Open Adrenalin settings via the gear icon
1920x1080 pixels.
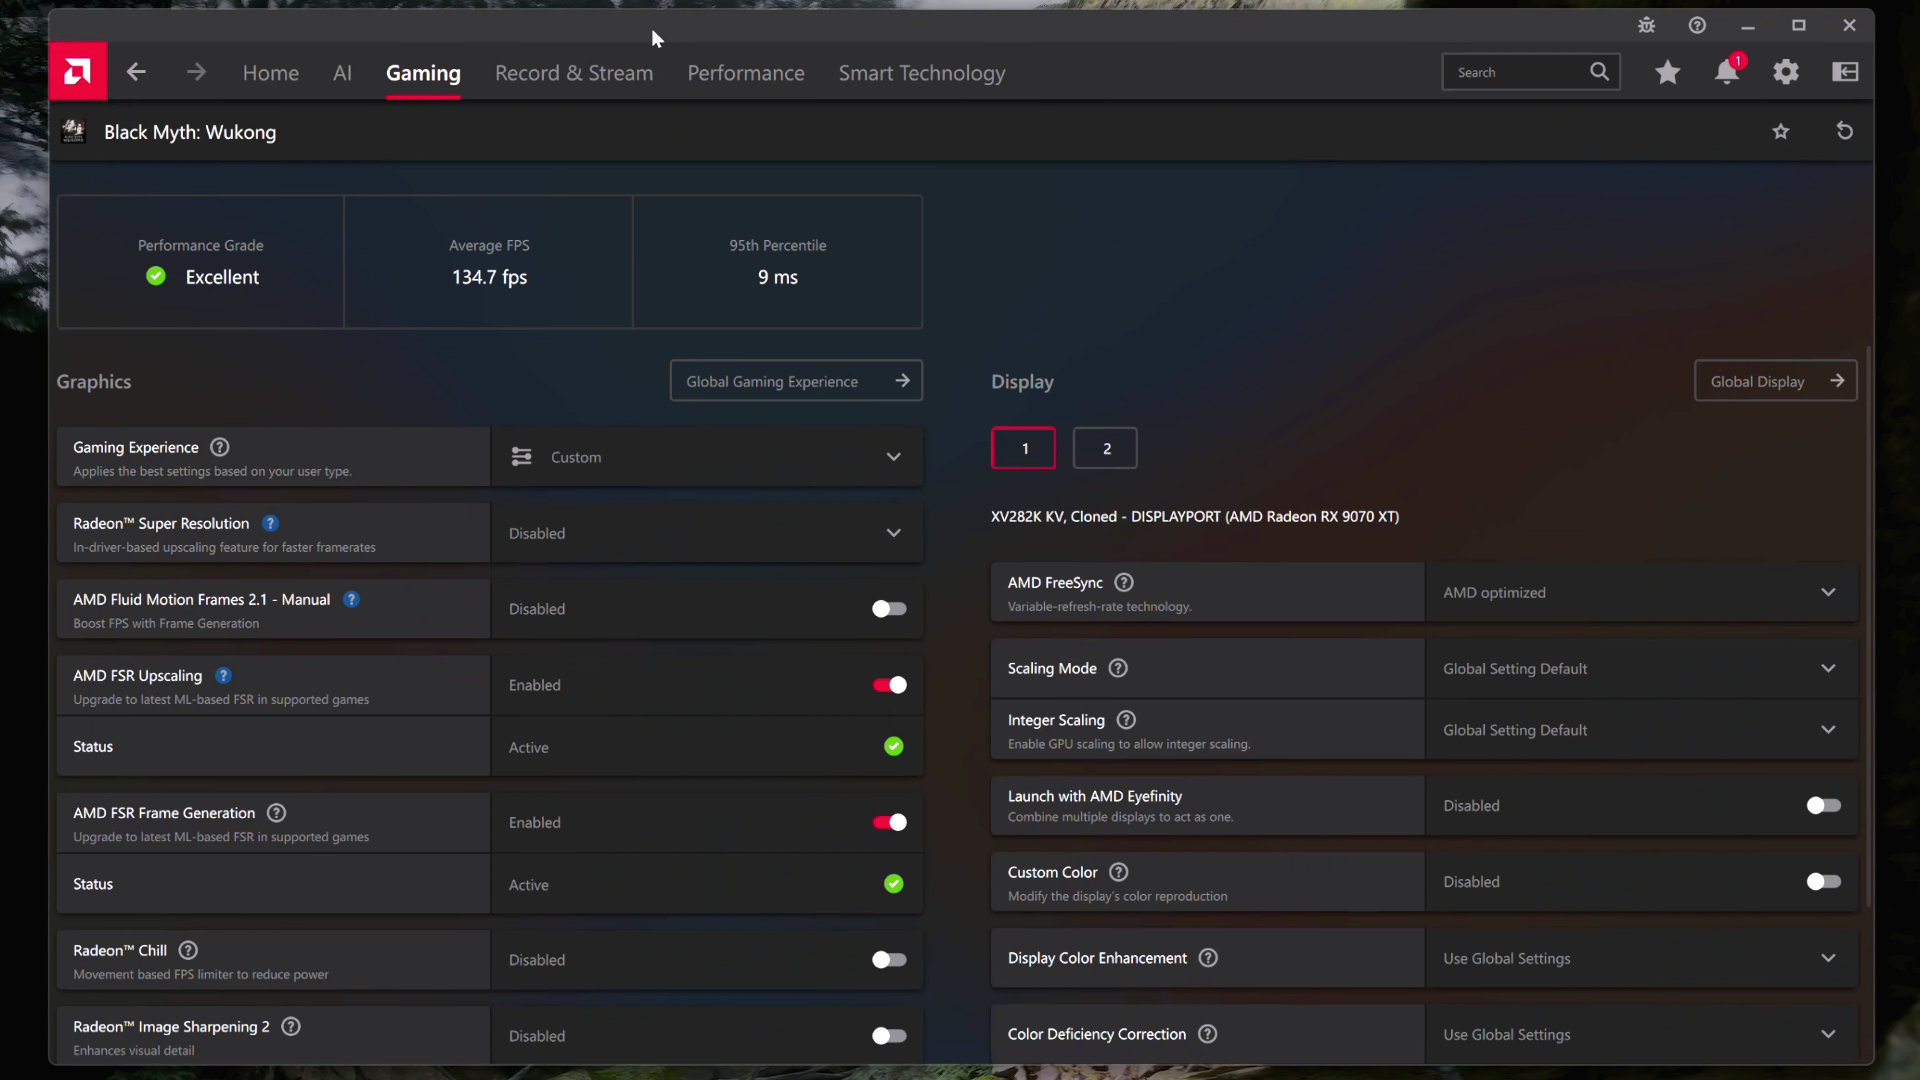[1787, 72]
